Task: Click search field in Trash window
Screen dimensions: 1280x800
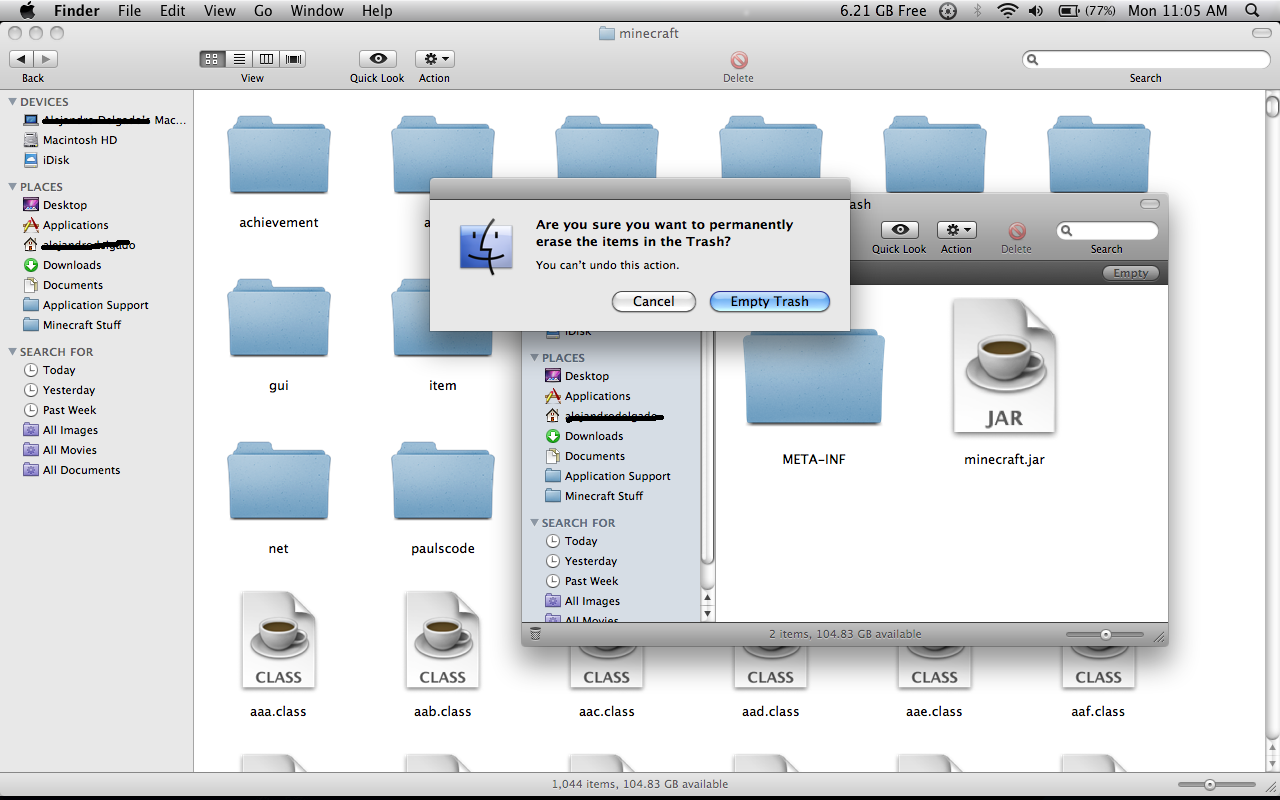Action: pyautogui.click(x=1107, y=231)
